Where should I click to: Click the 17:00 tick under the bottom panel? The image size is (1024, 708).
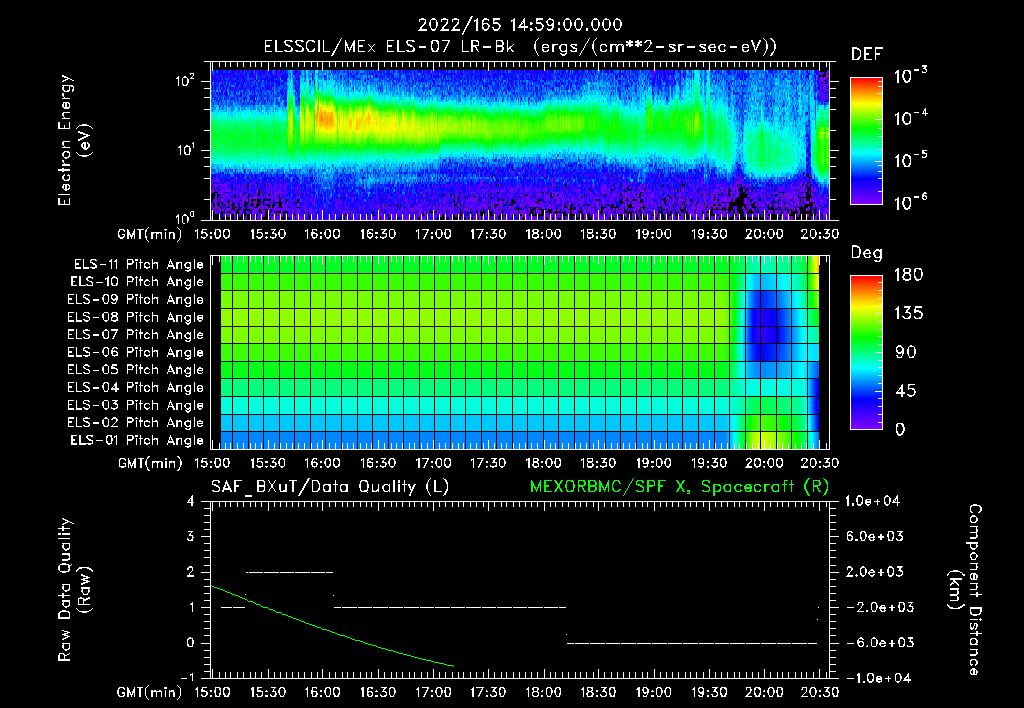[433, 692]
